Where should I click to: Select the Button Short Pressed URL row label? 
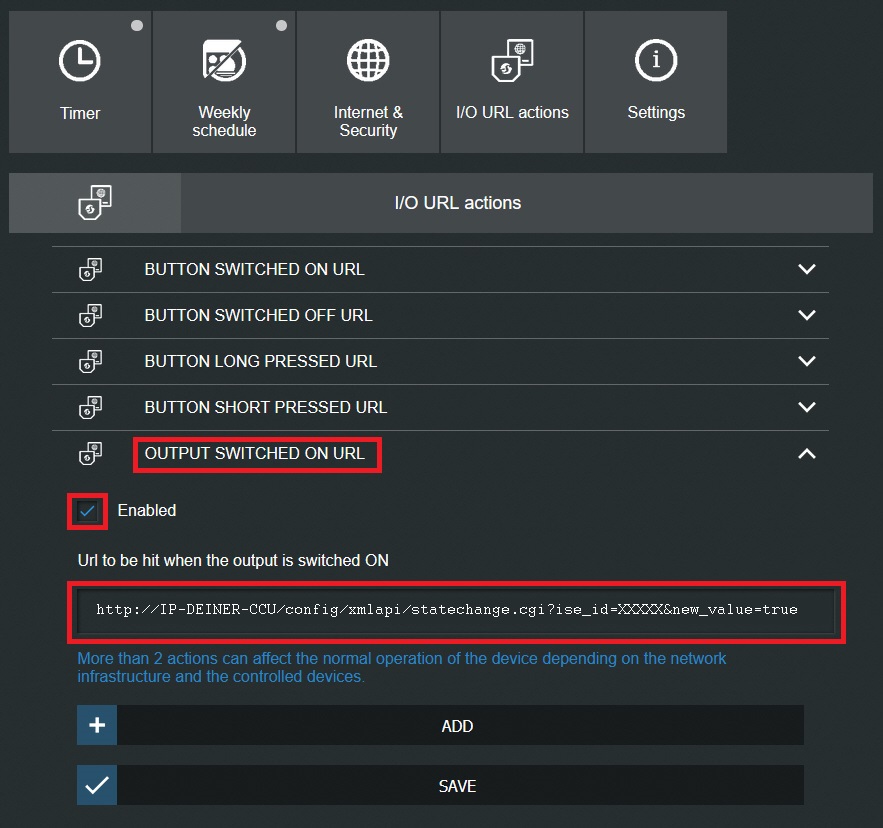pos(266,408)
